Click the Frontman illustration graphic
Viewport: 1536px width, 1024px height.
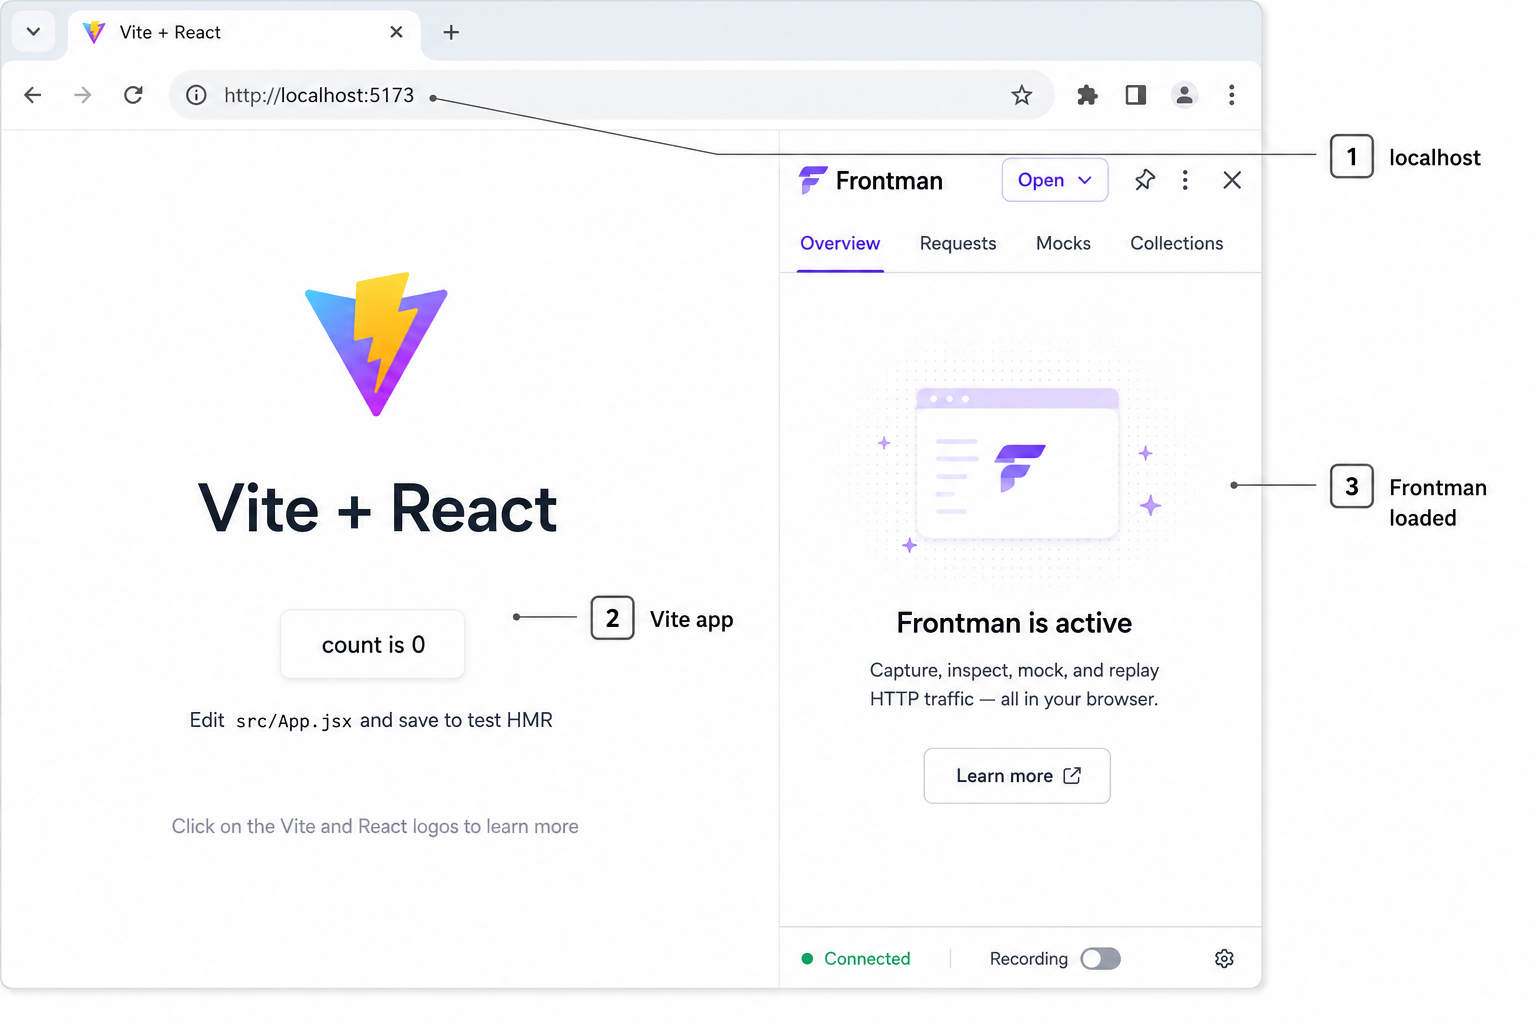(1016, 464)
